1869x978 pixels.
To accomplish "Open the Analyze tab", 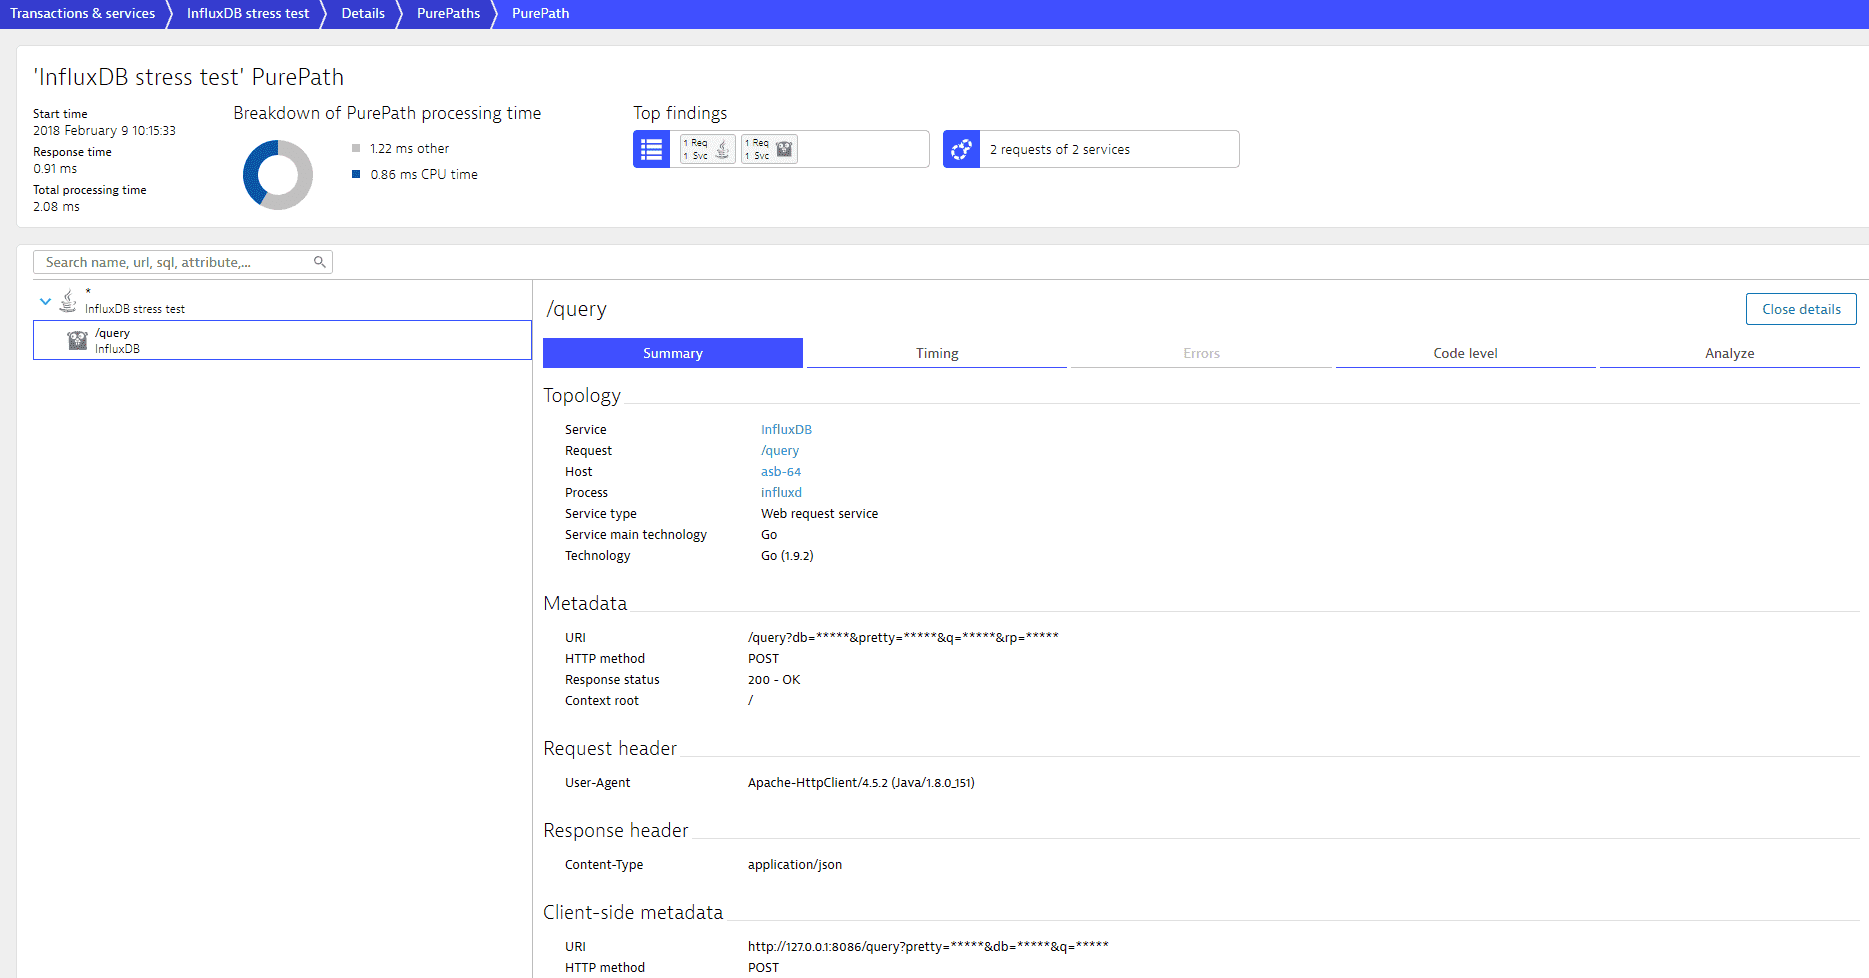I will click(x=1730, y=353).
